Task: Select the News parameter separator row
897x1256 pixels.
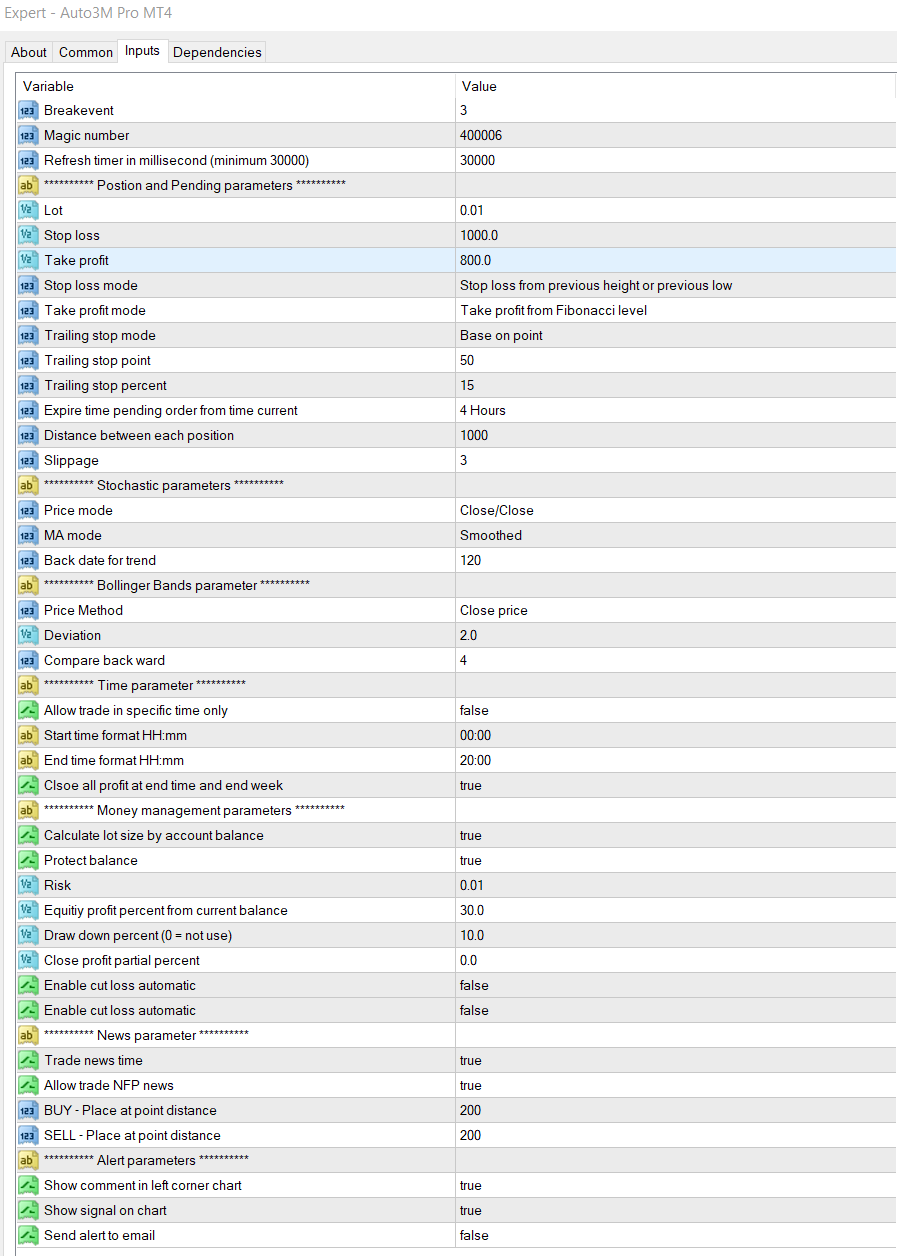Action: (x=456, y=1035)
